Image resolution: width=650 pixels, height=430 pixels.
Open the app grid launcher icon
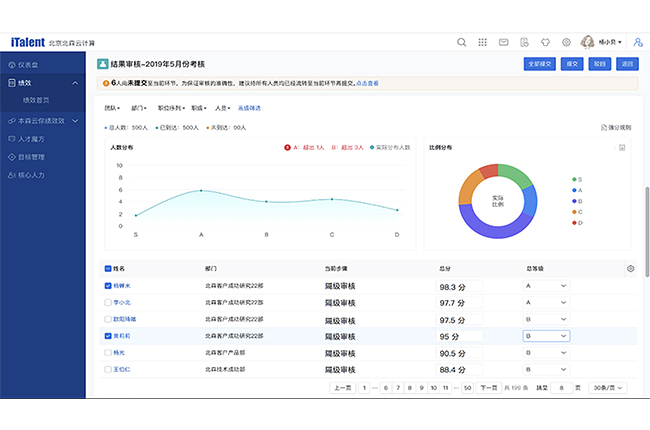coord(483,42)
